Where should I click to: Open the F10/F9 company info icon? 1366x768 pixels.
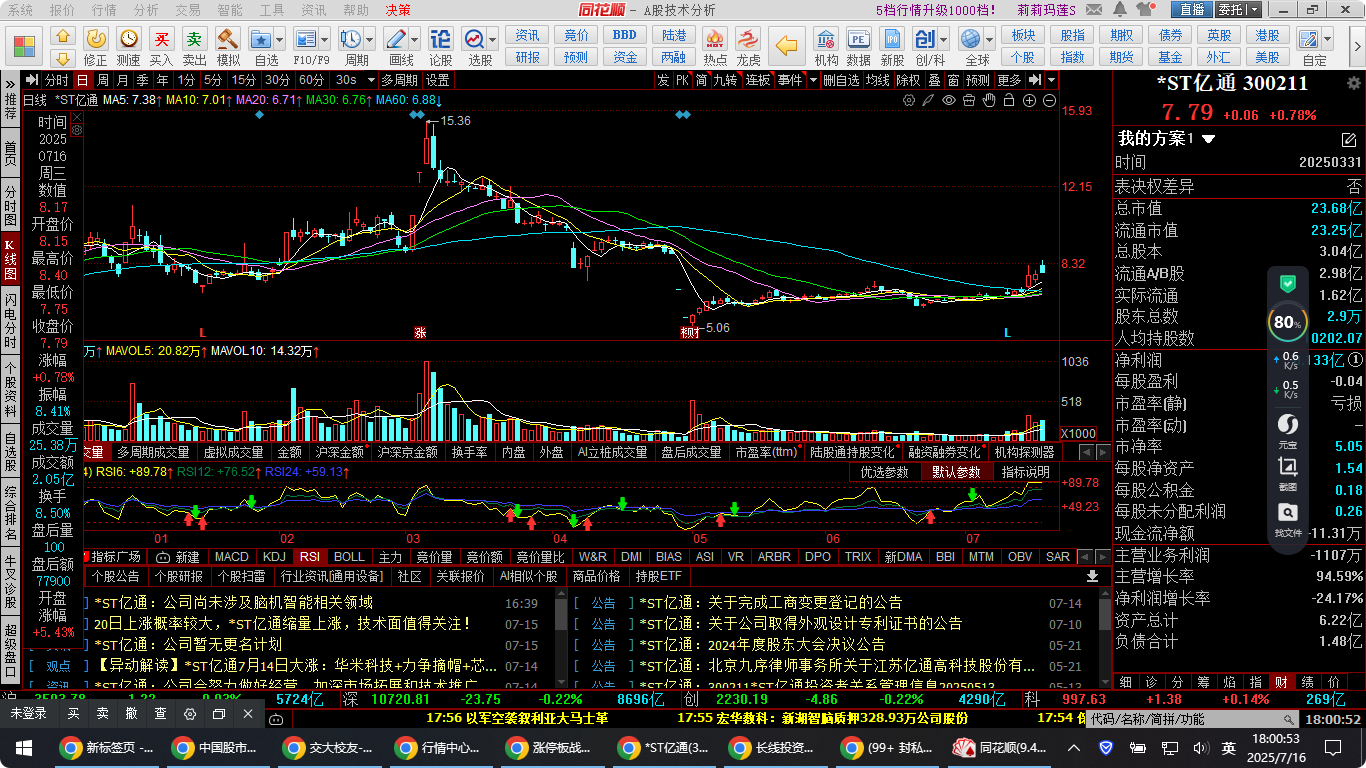[306, 39]
